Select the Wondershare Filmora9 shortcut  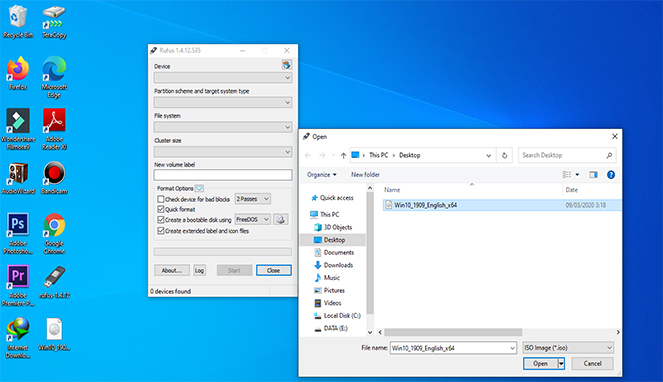(x=18, y=129)
